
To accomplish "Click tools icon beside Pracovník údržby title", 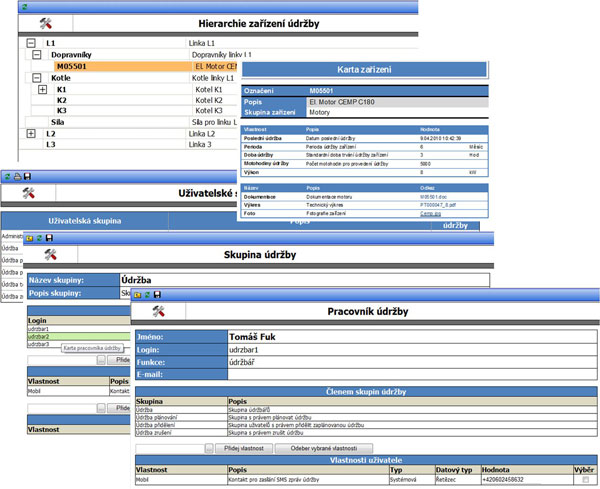I will pos(158,311).
